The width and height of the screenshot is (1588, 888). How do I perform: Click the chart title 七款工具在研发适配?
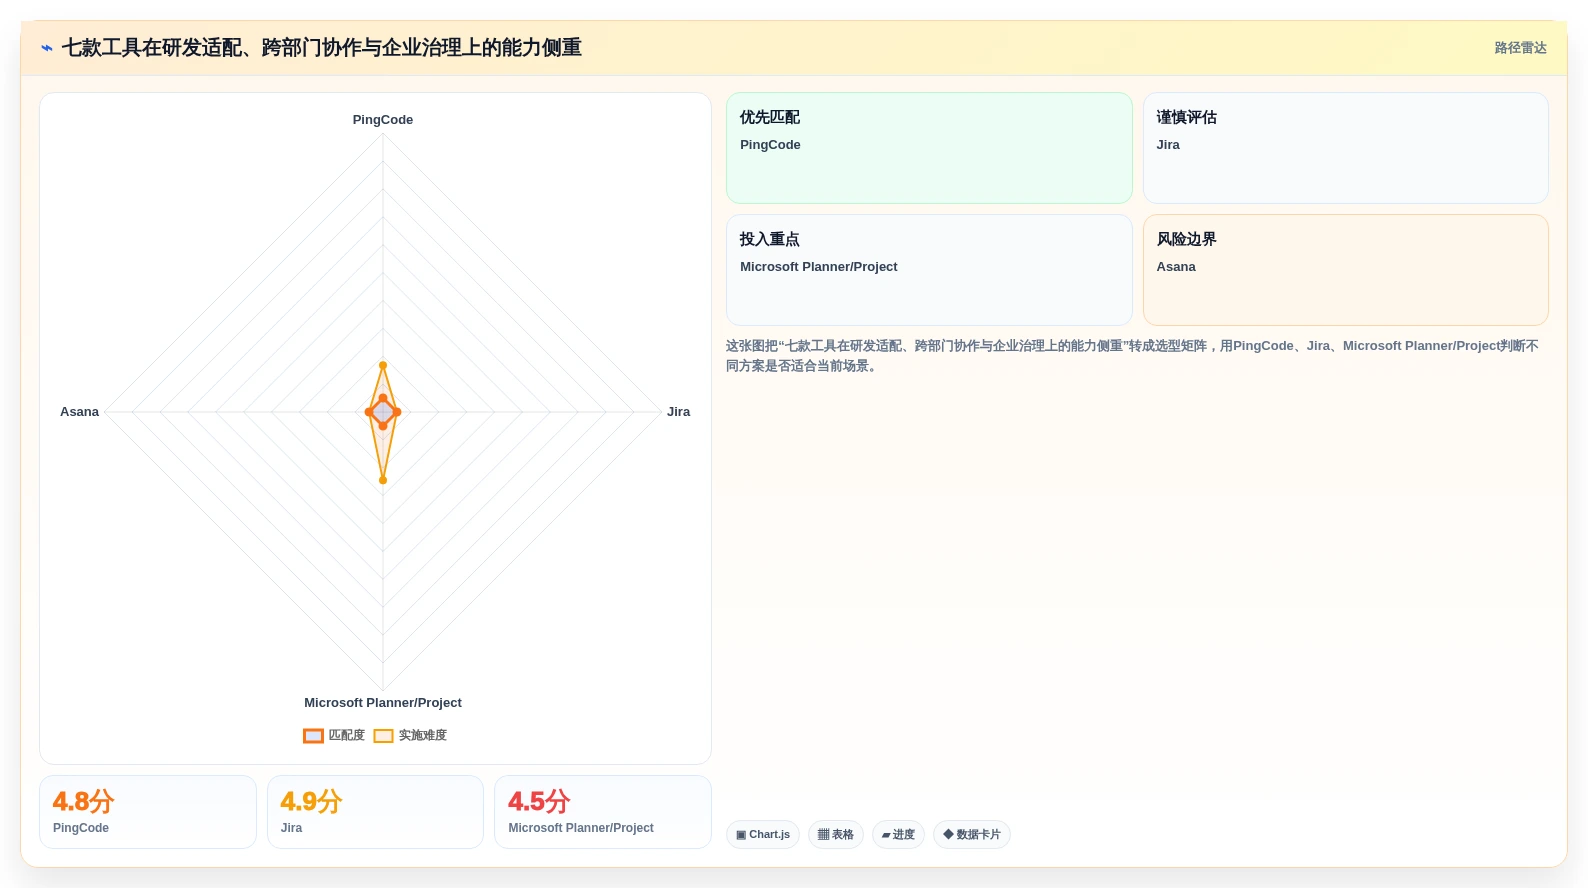322,48
